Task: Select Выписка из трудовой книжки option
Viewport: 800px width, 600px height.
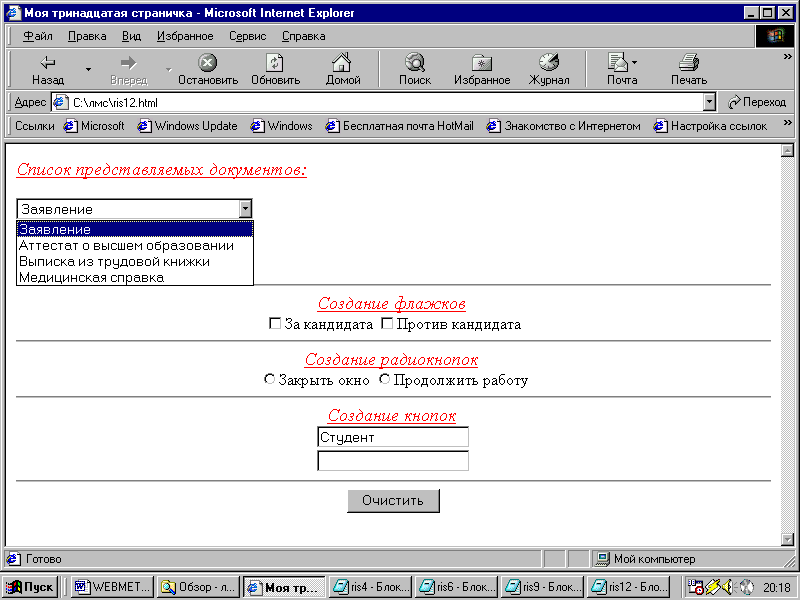Action: pos(135,261)
